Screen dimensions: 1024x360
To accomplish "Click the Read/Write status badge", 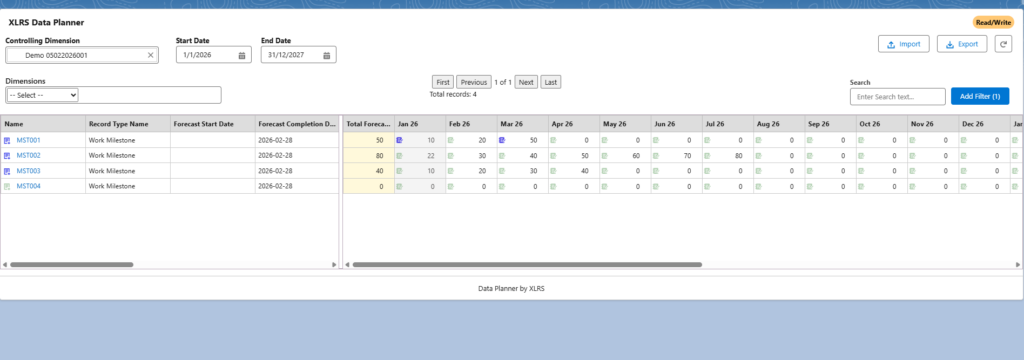I will [993, 22].
